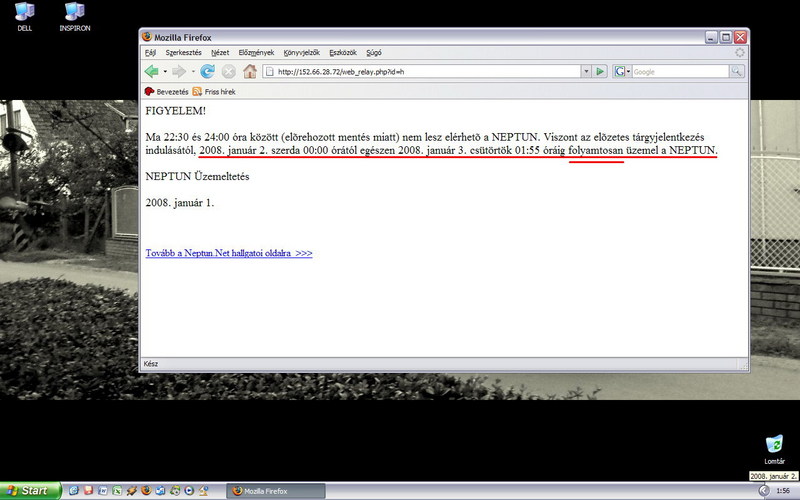Viewport: 800px width, 500px height.
Task: Launch Excel from the quick launch bar
Action: [117, 490]
